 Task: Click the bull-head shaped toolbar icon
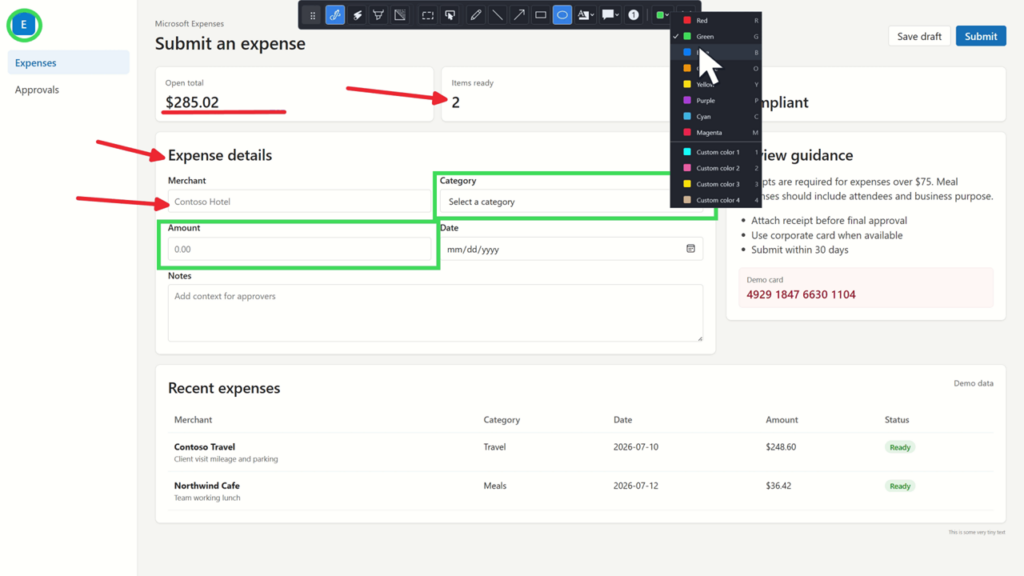tap(378, 15)
